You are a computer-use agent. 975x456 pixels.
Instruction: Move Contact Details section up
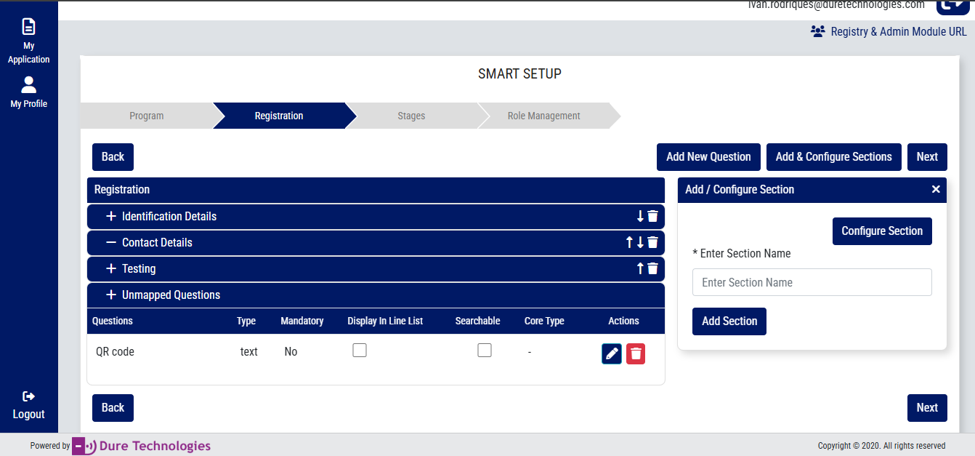coord(629,243)
